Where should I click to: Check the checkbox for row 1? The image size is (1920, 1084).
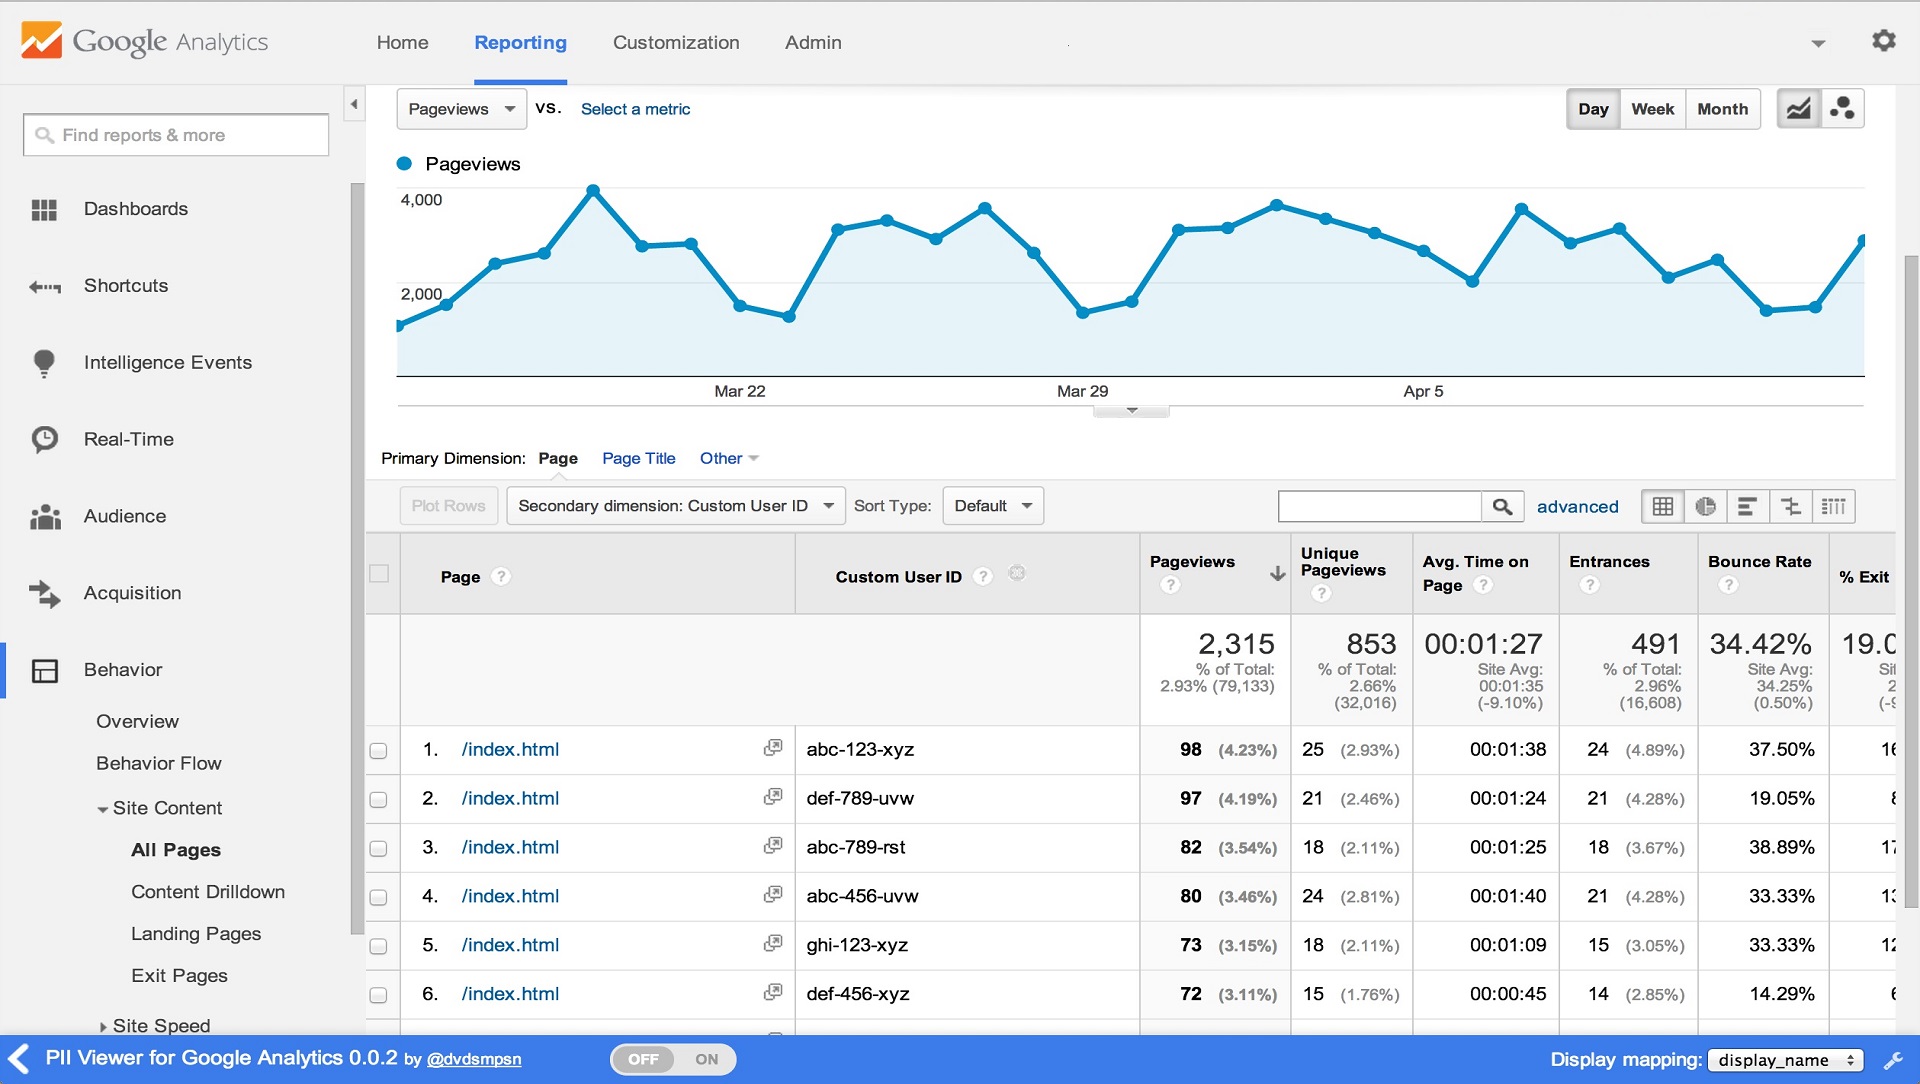(x=378, y=751)
